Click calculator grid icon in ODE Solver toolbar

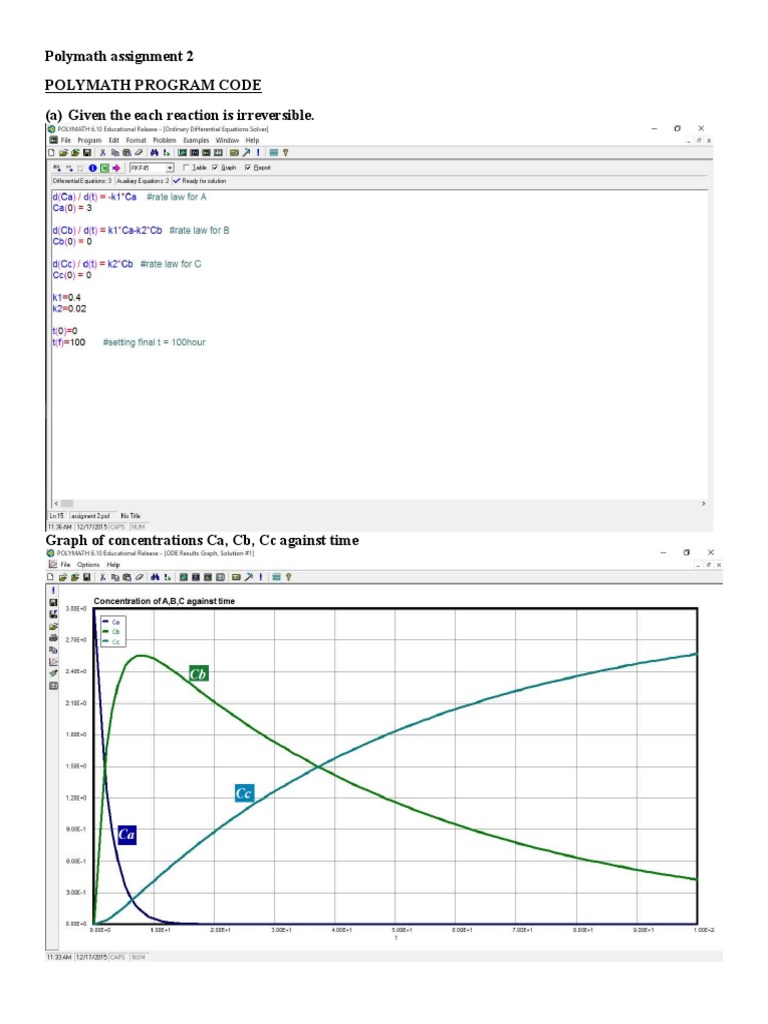click(274, 152)
